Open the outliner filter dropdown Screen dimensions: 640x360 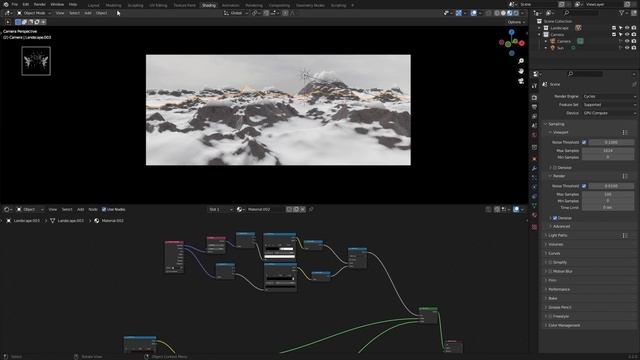click(623, 13)
